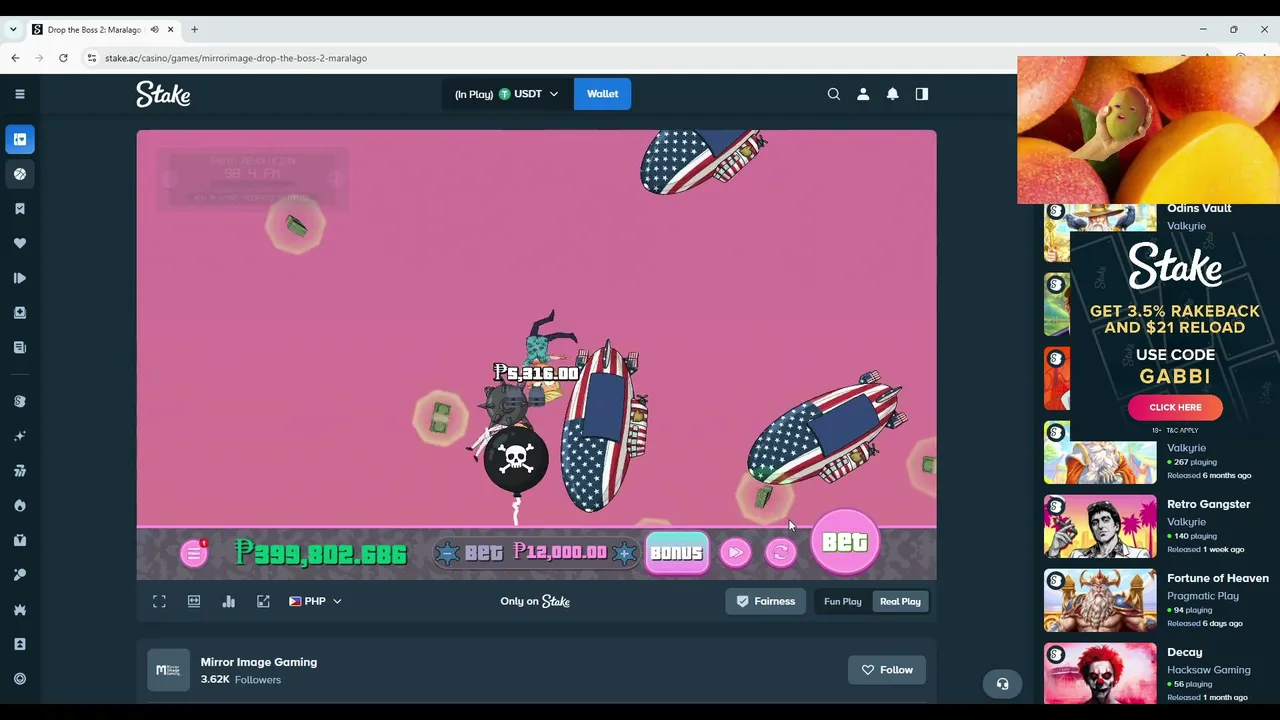Toggle turbo fast-forward button in game
The height and width of the screenshot is (720, 1280).
click(735, 552)
